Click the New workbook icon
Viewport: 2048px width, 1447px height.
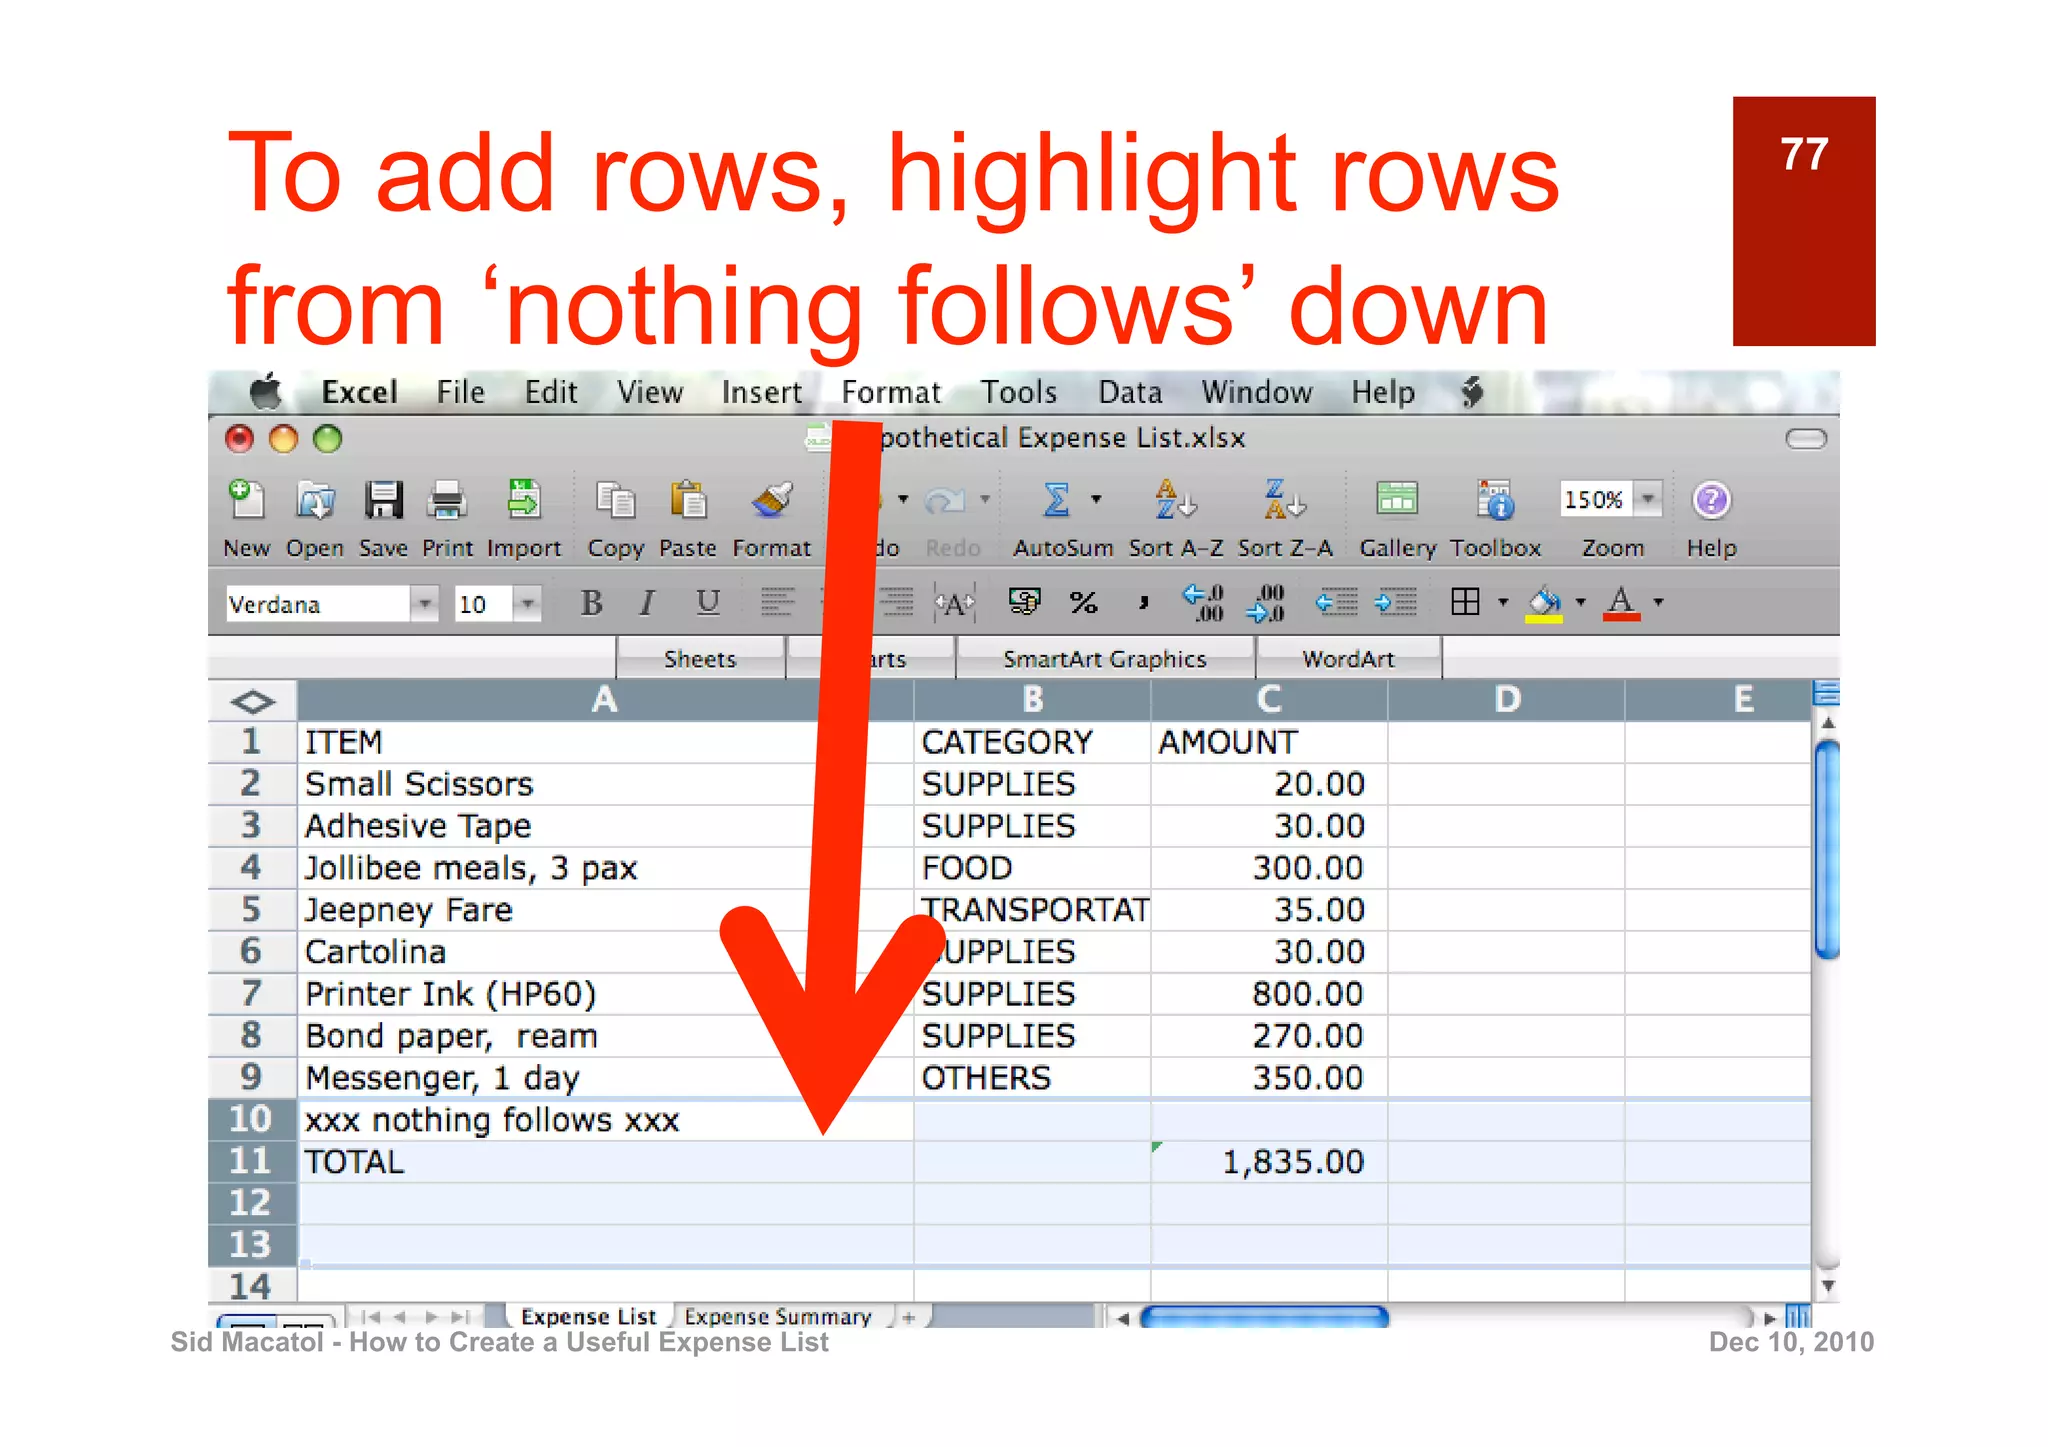(x=245, y=499)
